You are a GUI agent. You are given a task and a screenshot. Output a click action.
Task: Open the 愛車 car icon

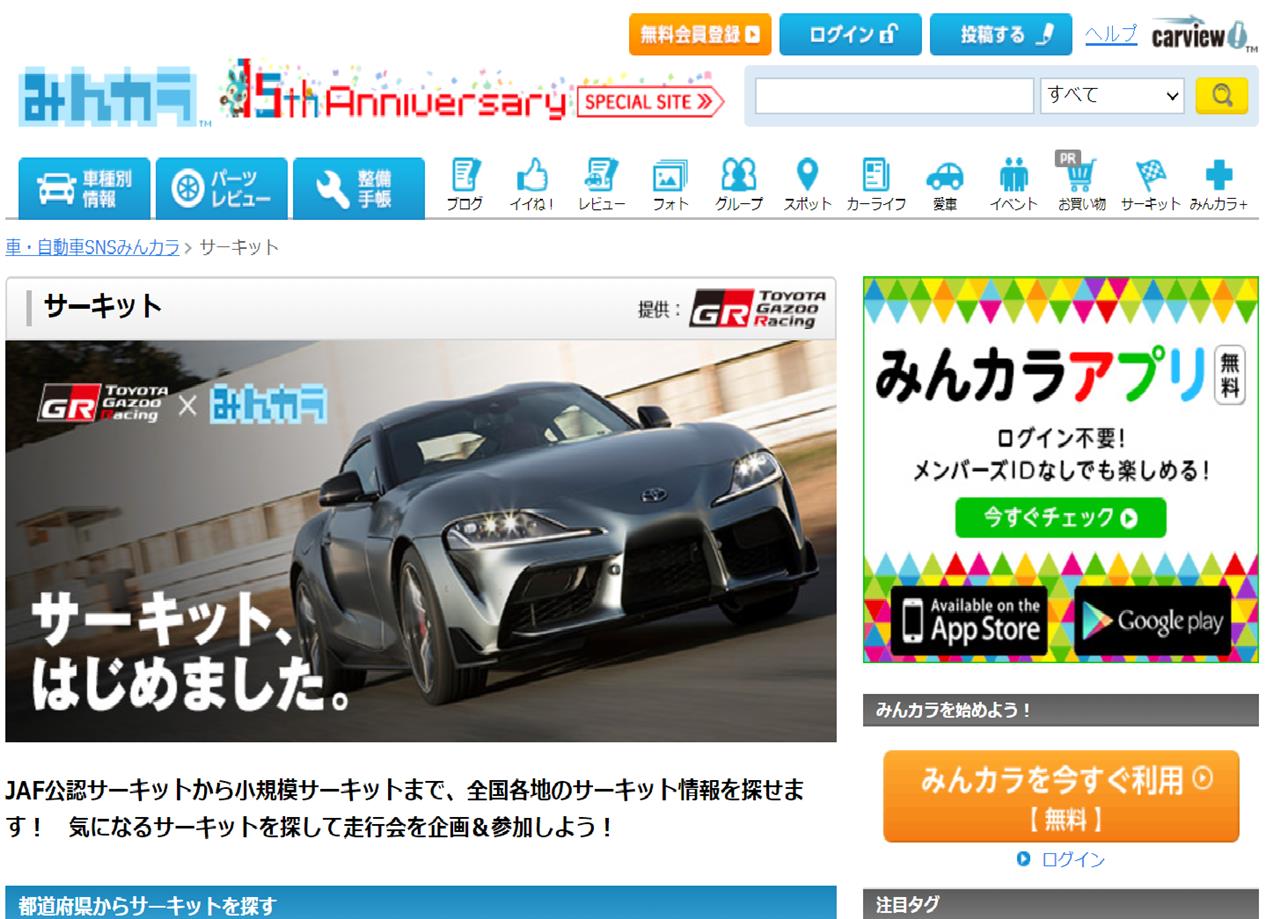944,186
